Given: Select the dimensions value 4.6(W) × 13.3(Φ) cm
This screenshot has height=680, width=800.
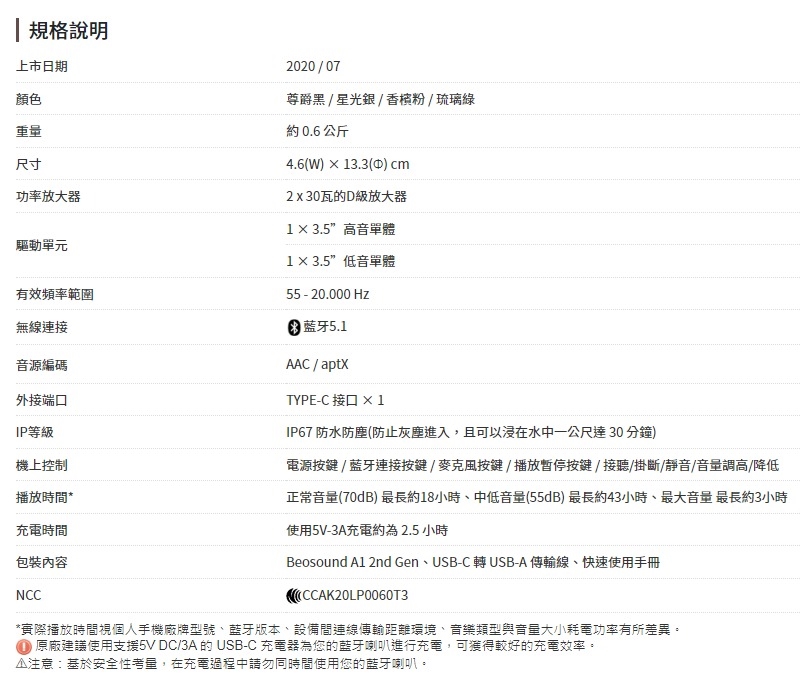Looking at the screenshot, I should coord(347,164).
